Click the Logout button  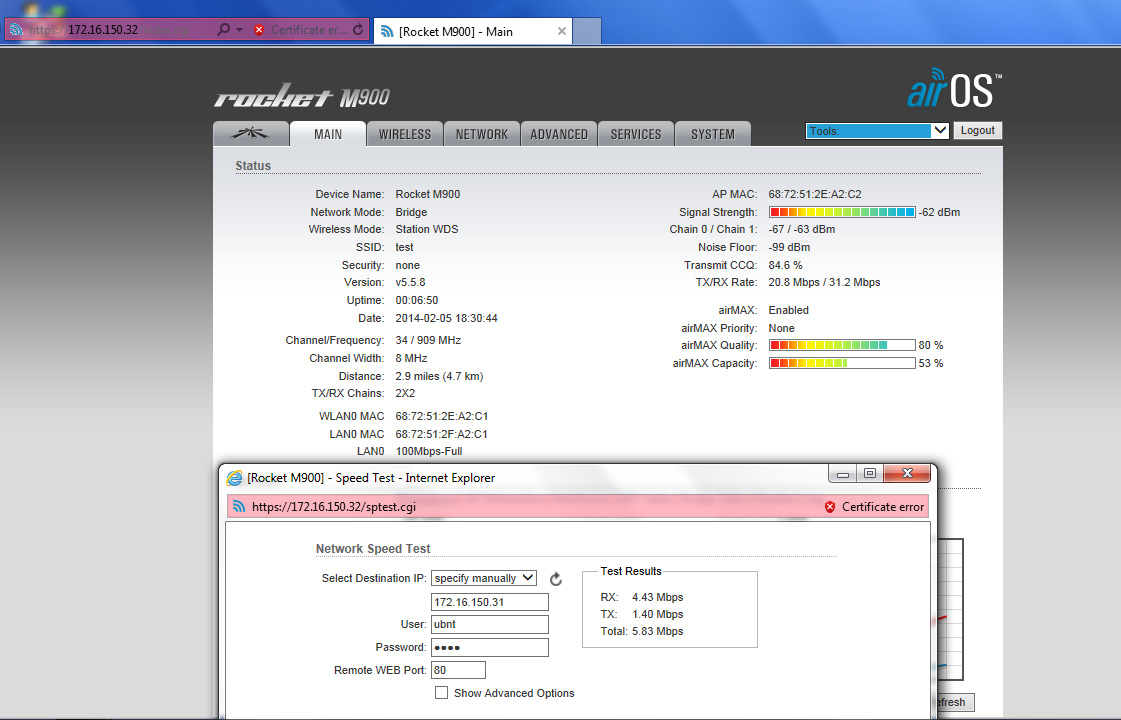tap(977, 131)
